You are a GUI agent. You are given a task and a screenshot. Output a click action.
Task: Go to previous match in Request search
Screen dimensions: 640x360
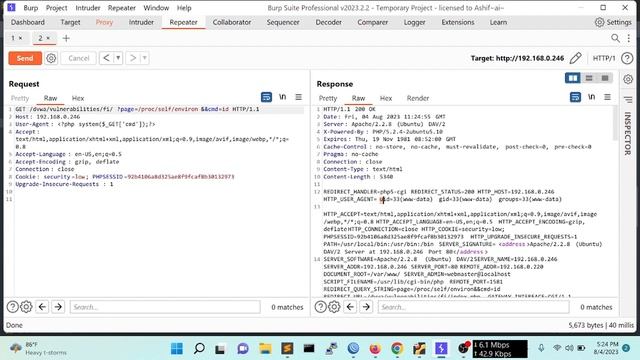coord(42,307)
